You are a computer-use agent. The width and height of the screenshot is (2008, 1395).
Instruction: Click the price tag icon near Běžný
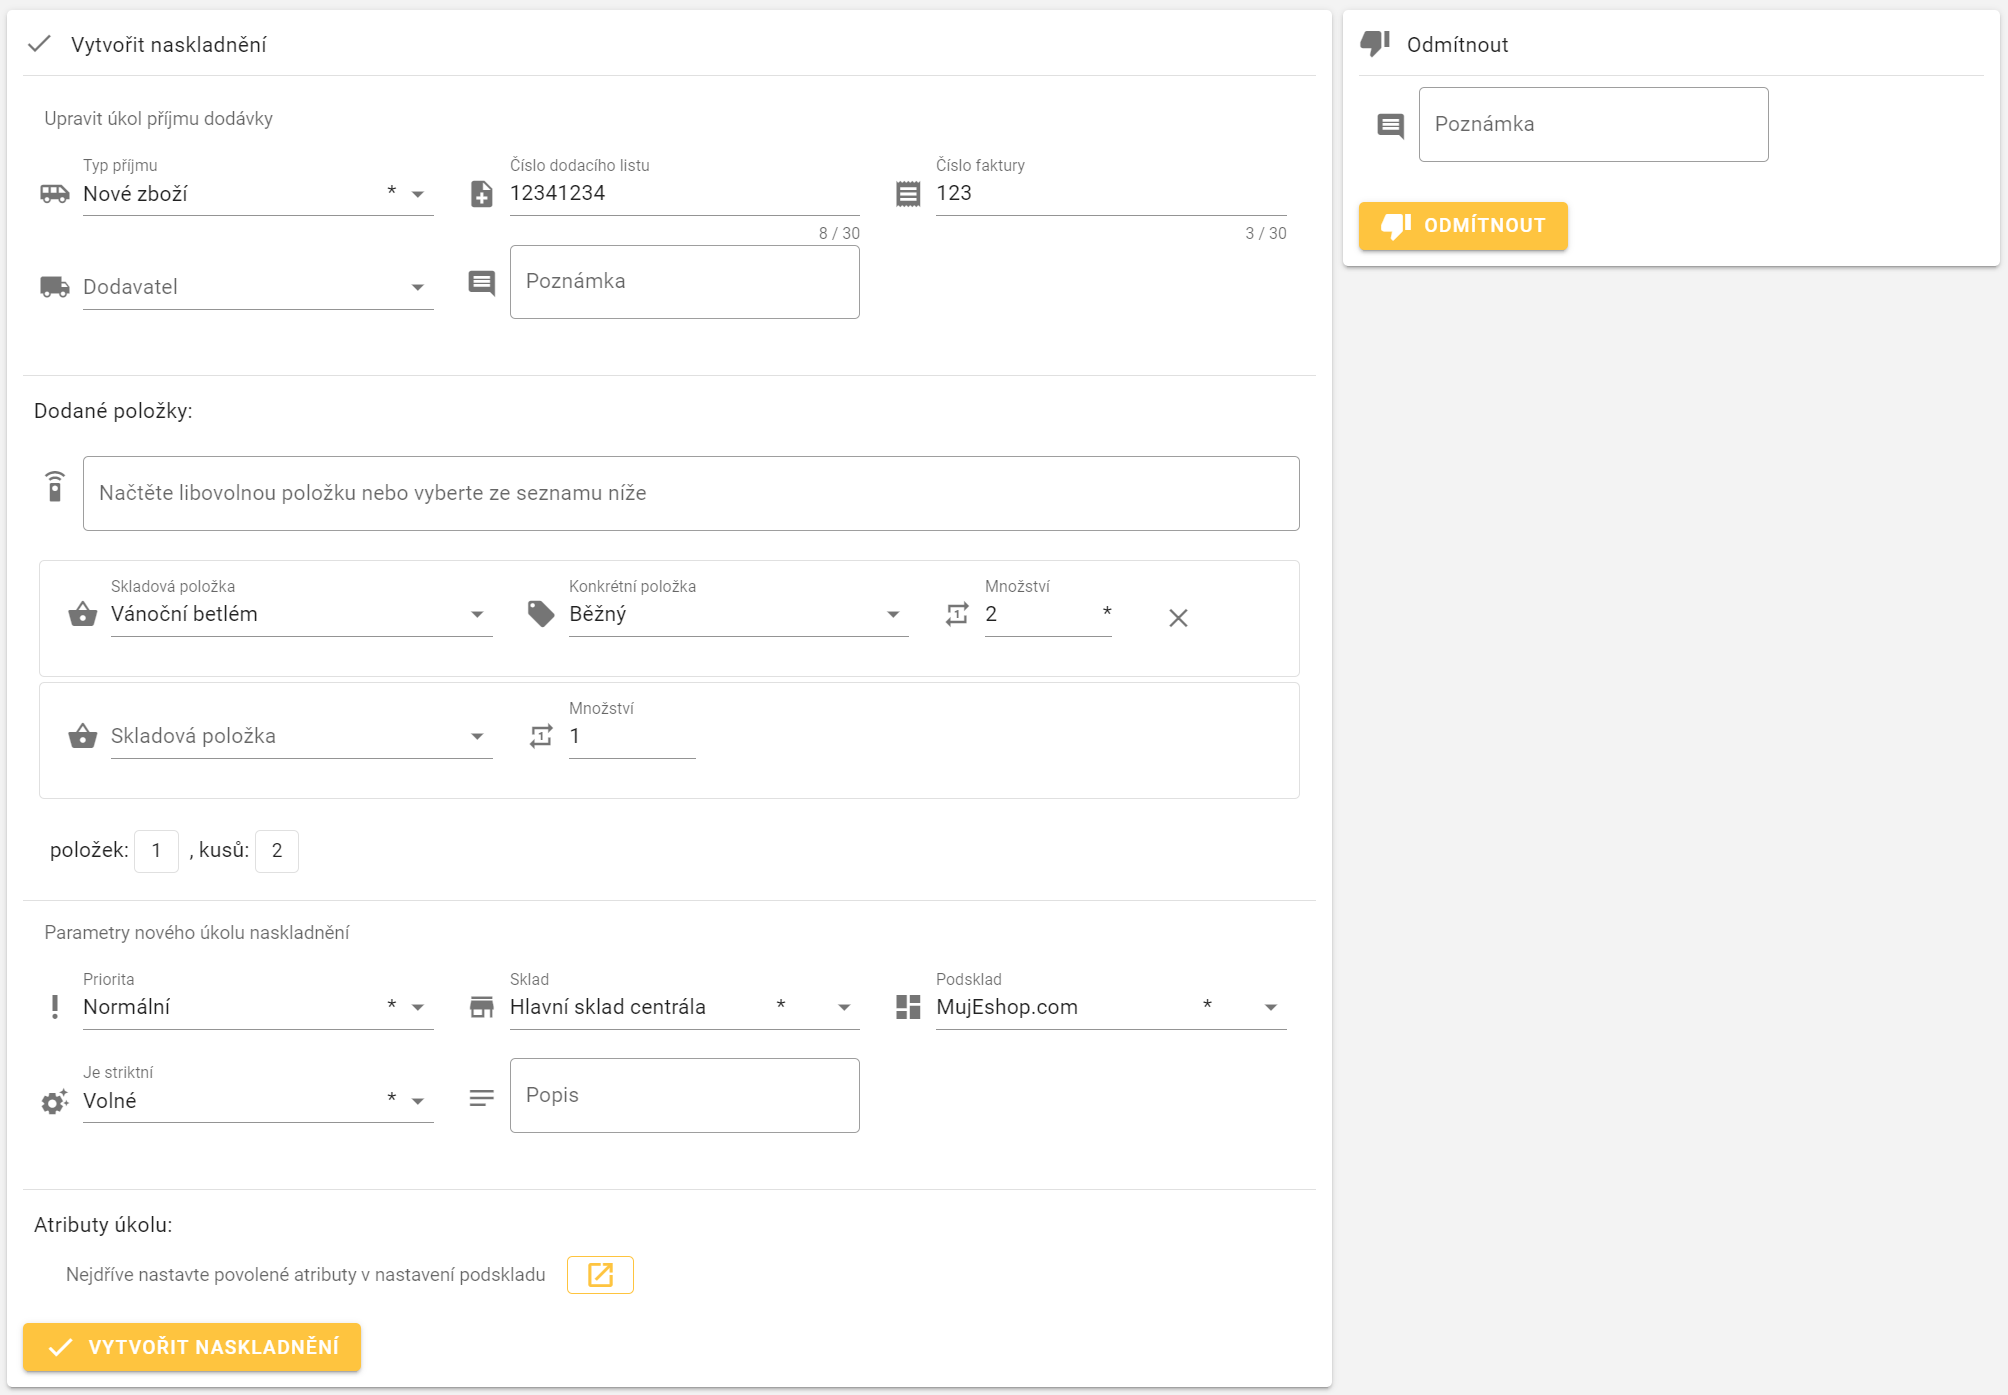point(541,614)
